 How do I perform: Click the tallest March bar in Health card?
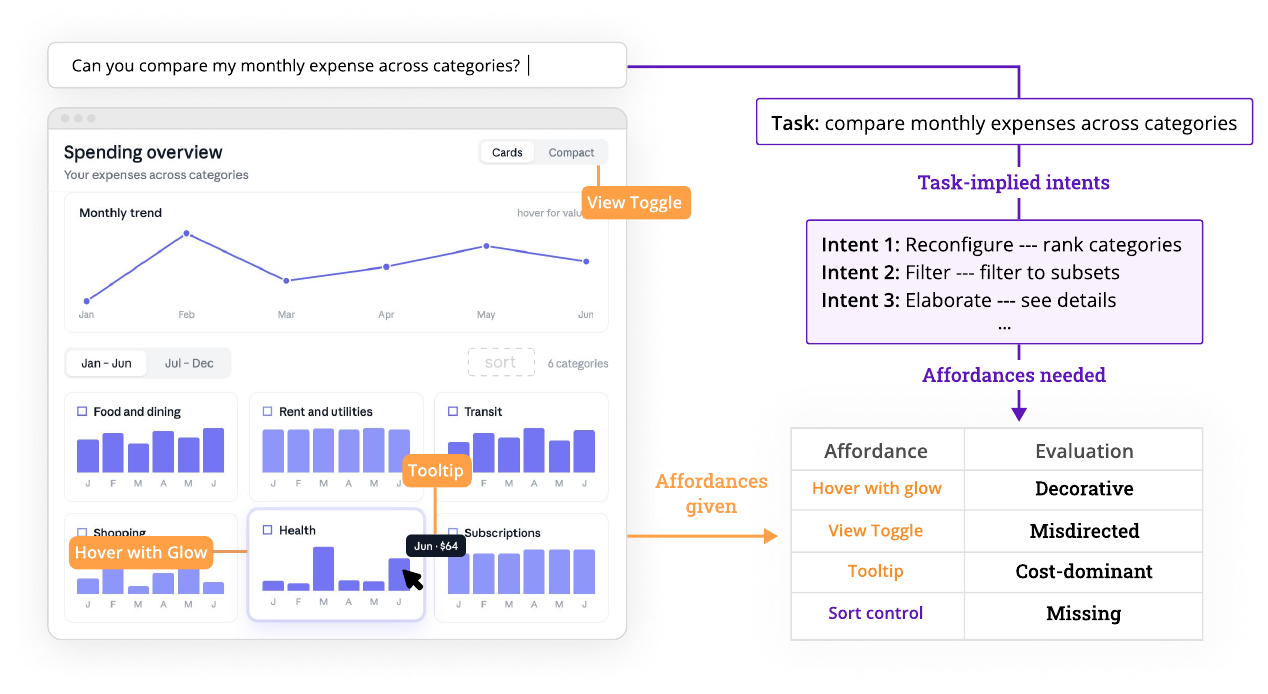pos(323,569)
